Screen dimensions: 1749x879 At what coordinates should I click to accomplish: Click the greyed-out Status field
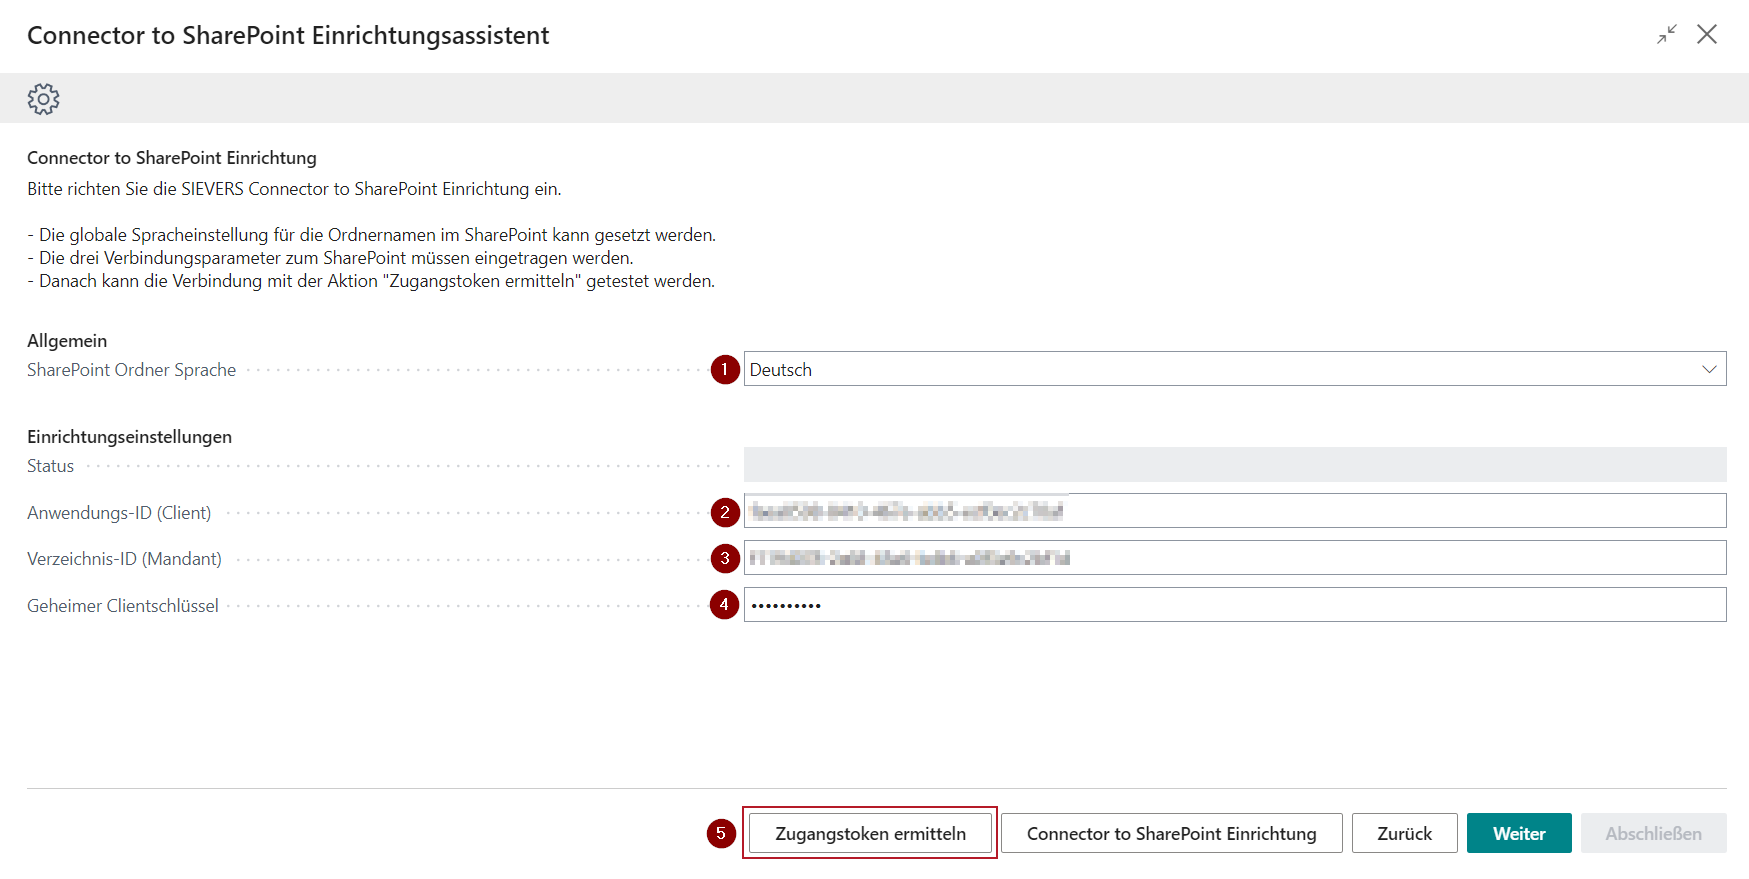tap(1234, 465)
